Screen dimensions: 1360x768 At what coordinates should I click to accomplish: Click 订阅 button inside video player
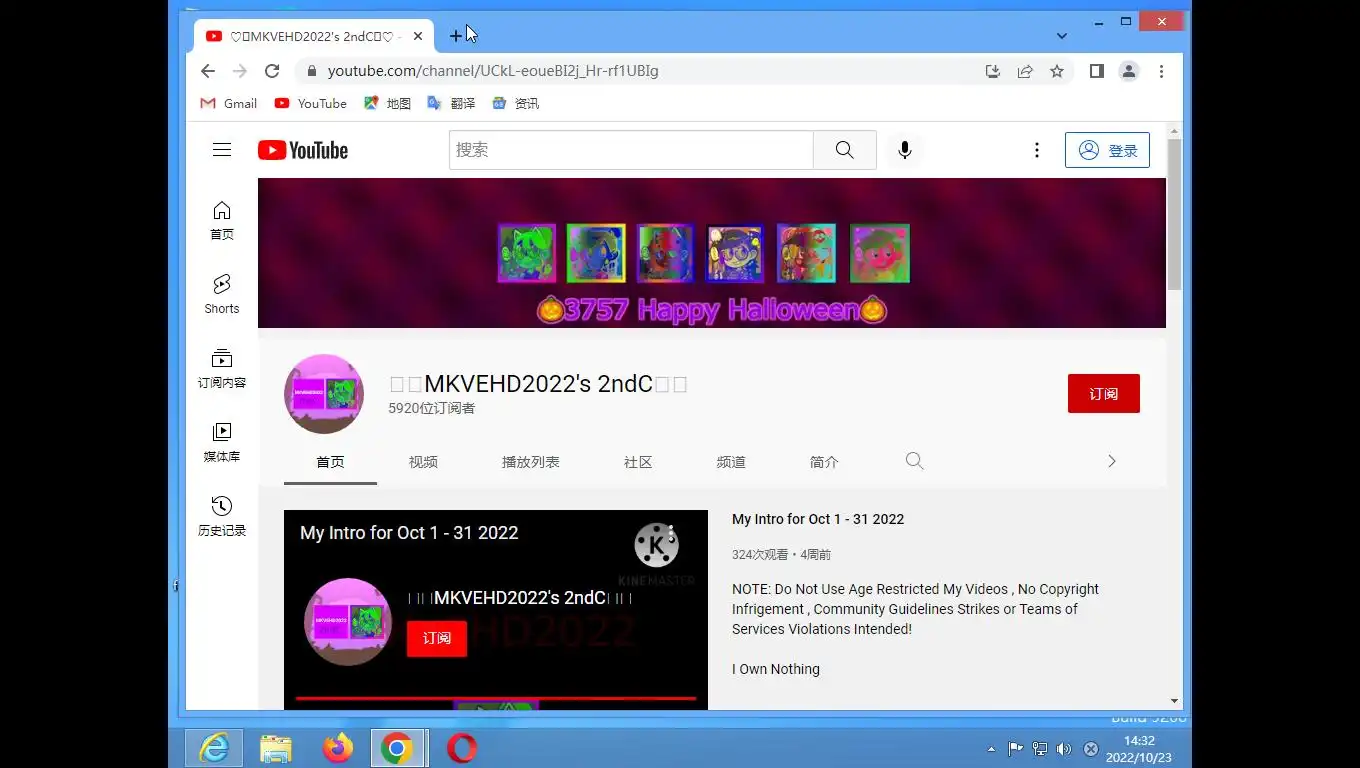[x=437, y=638]
